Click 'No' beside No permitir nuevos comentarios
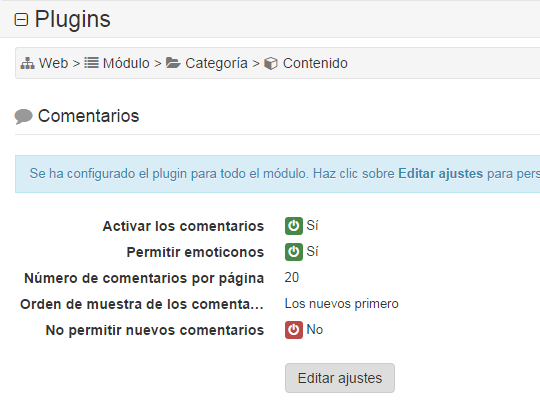This screenshot has width=540, height=400. pyautogui.click(x=315, y=330)
